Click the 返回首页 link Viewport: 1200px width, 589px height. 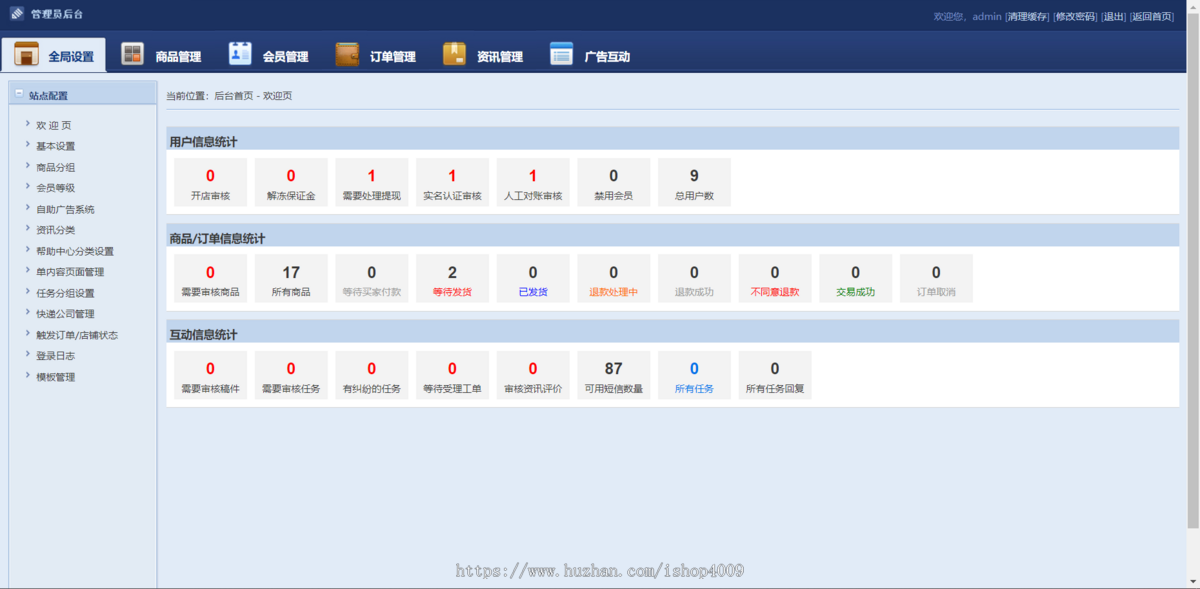pyautogui.click(x=1151, y=17)
